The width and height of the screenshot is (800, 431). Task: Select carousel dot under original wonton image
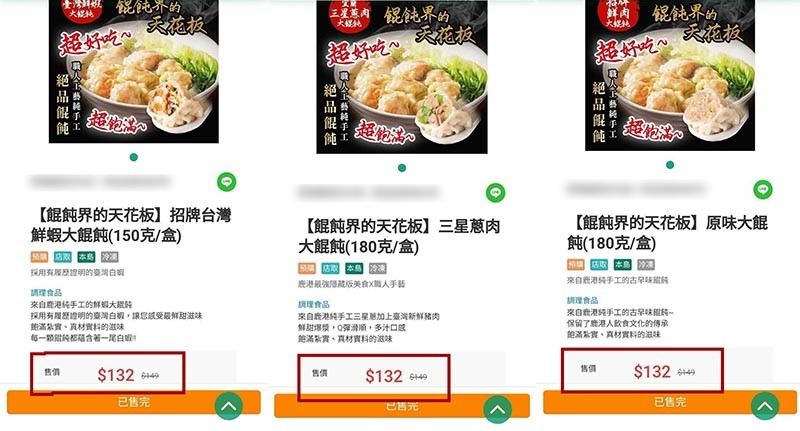pos(670,165)
